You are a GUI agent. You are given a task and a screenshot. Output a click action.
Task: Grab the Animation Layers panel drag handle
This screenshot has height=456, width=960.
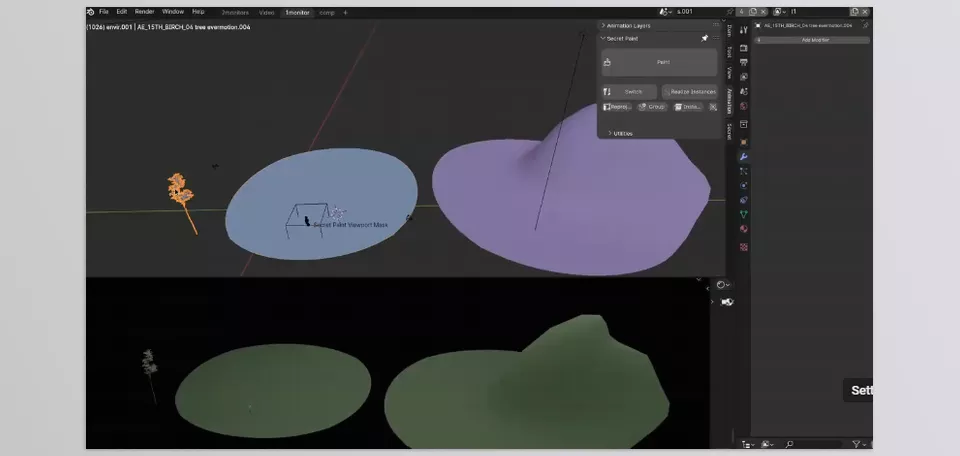pyautogui.click(x=716, y=25)
